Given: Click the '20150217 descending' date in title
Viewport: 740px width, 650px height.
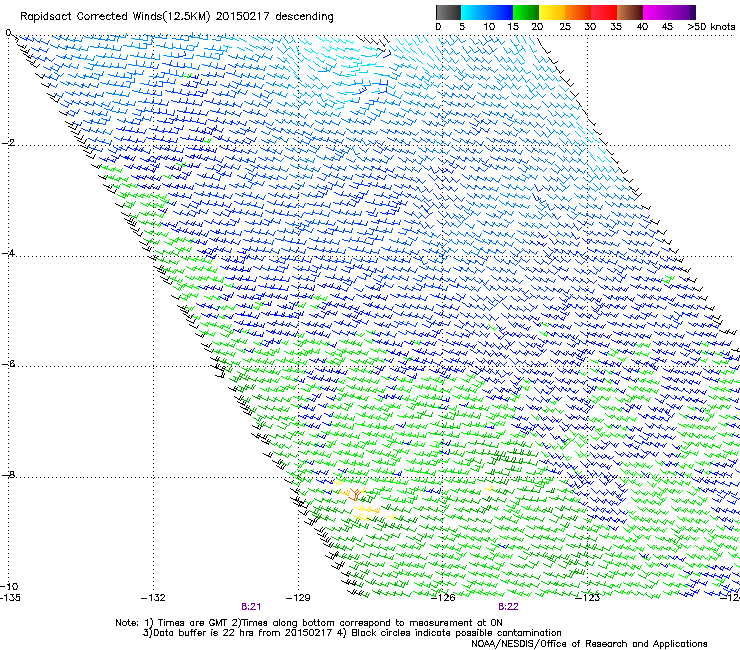Looking at the screenshot, I should [x=274, y=17].
